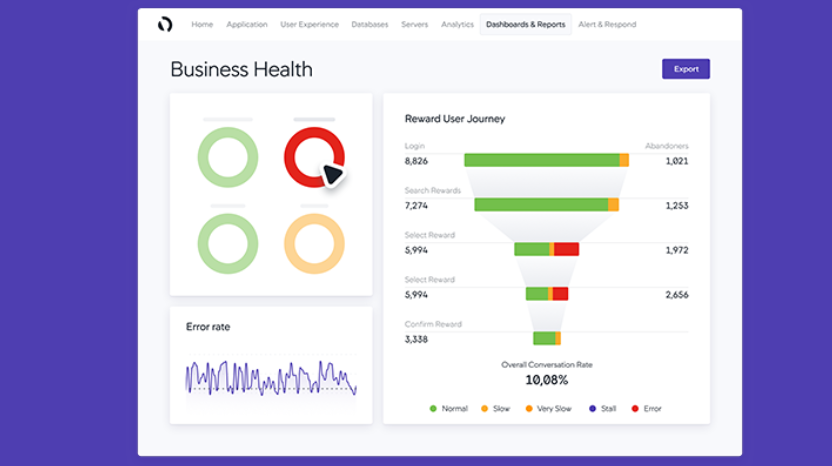Switch to the Servers tab

pos(415,24)
